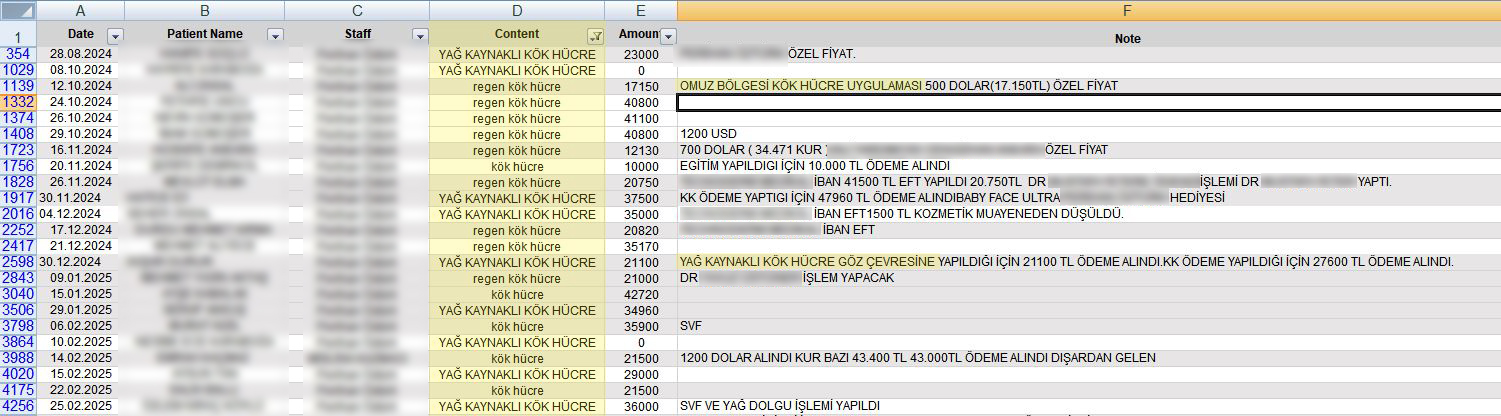Click row header 2598

pos(18,262)
